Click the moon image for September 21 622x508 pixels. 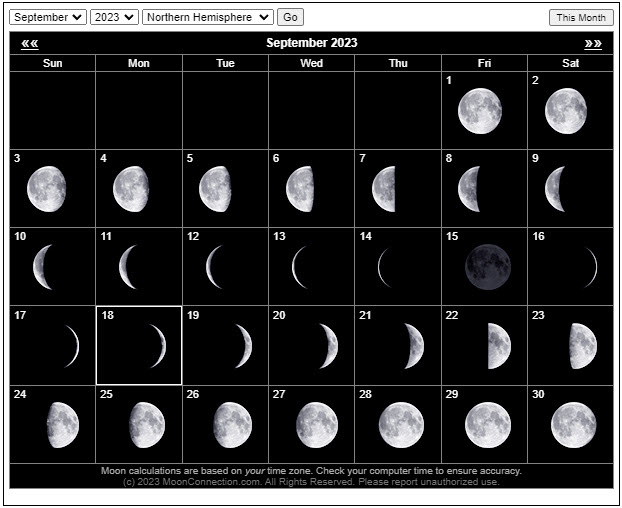tap(414, 346)
